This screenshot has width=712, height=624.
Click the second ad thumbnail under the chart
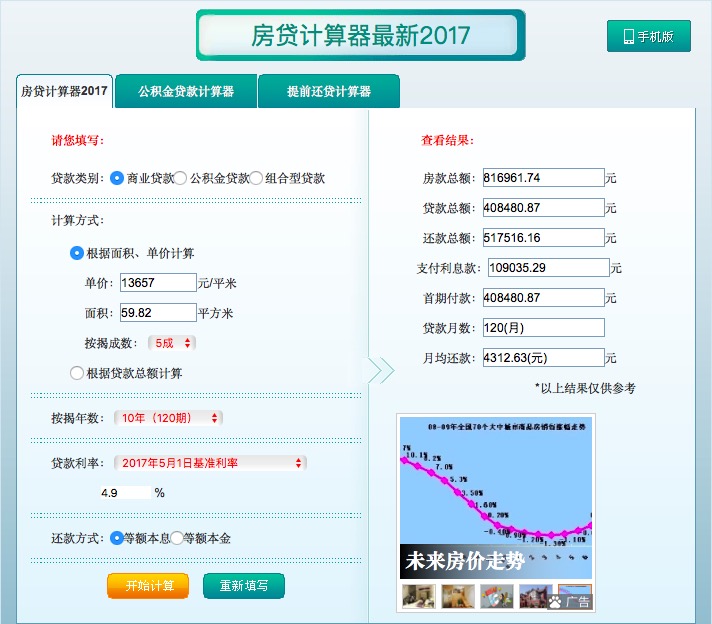(458, 596)
